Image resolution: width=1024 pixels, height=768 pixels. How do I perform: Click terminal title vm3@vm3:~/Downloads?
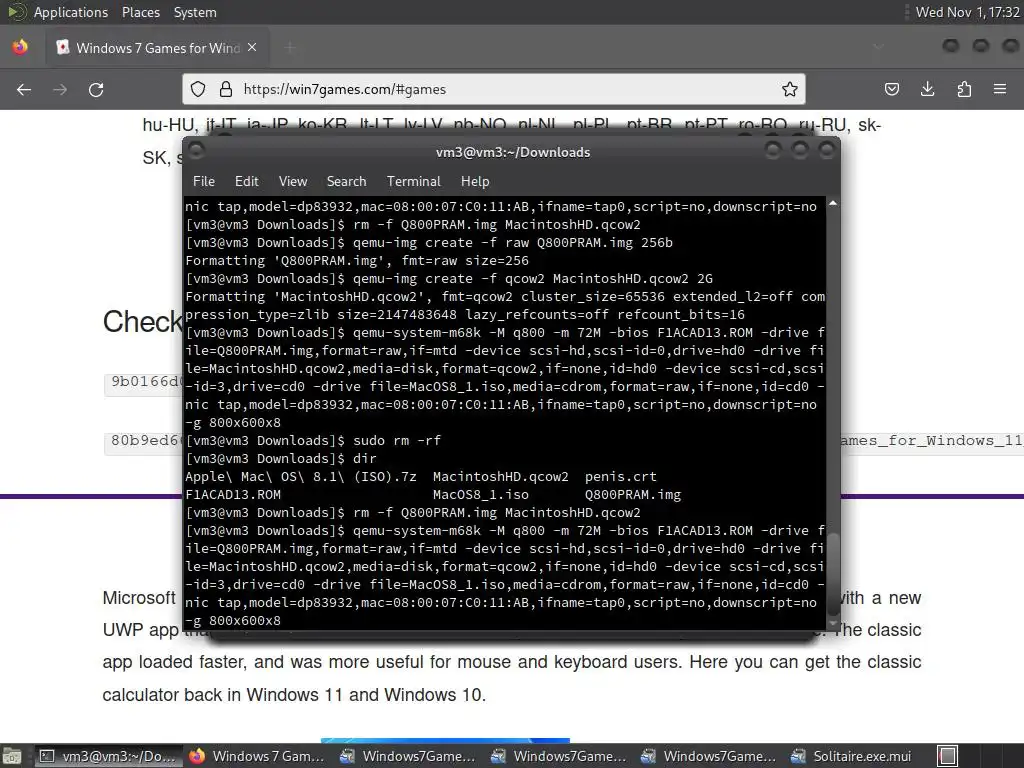click(x=513, y=152)
